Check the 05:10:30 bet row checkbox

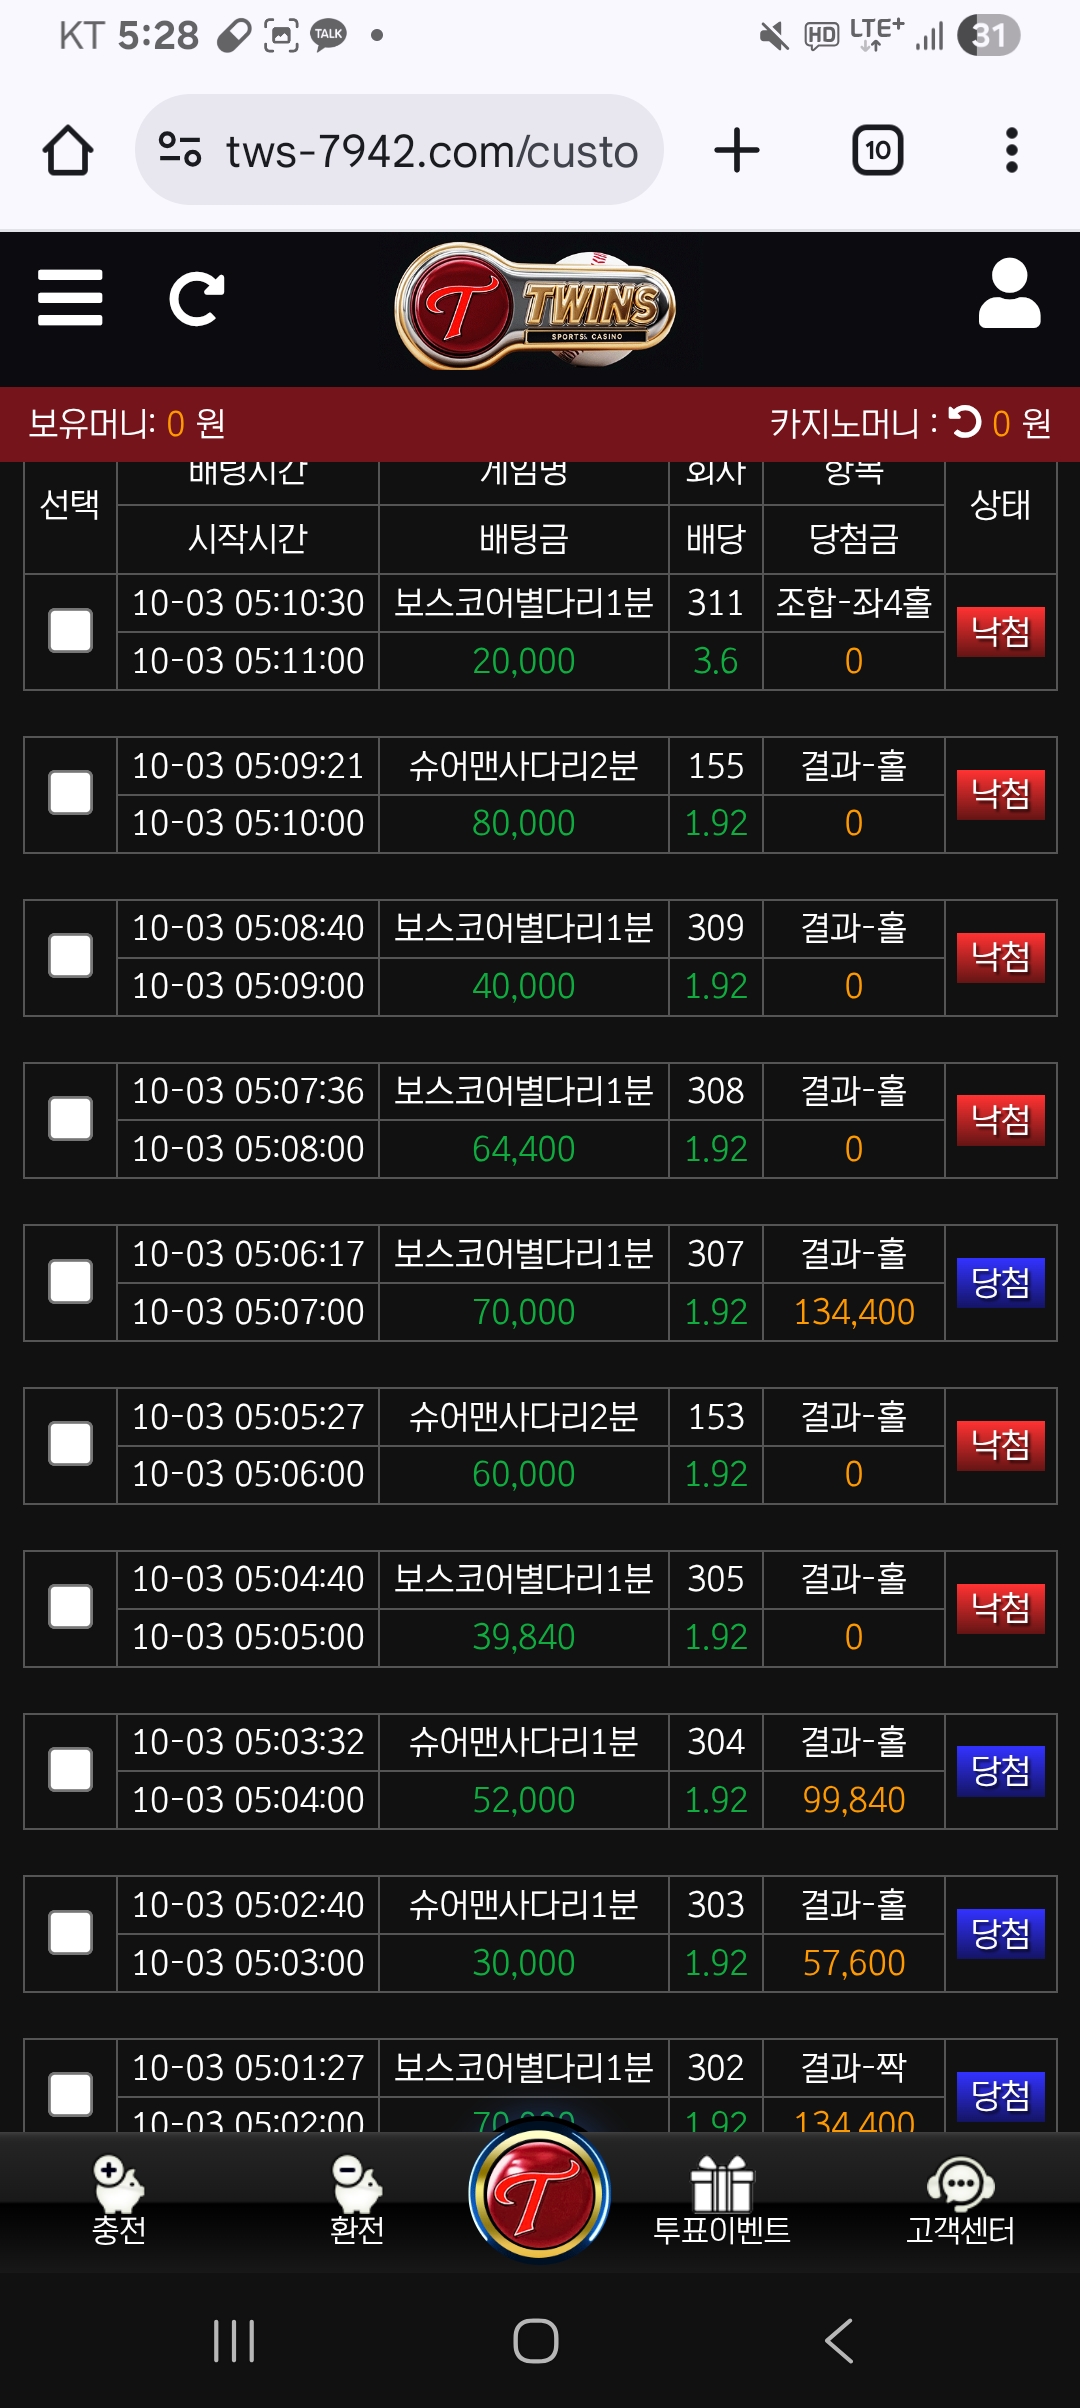coord(71,631)
